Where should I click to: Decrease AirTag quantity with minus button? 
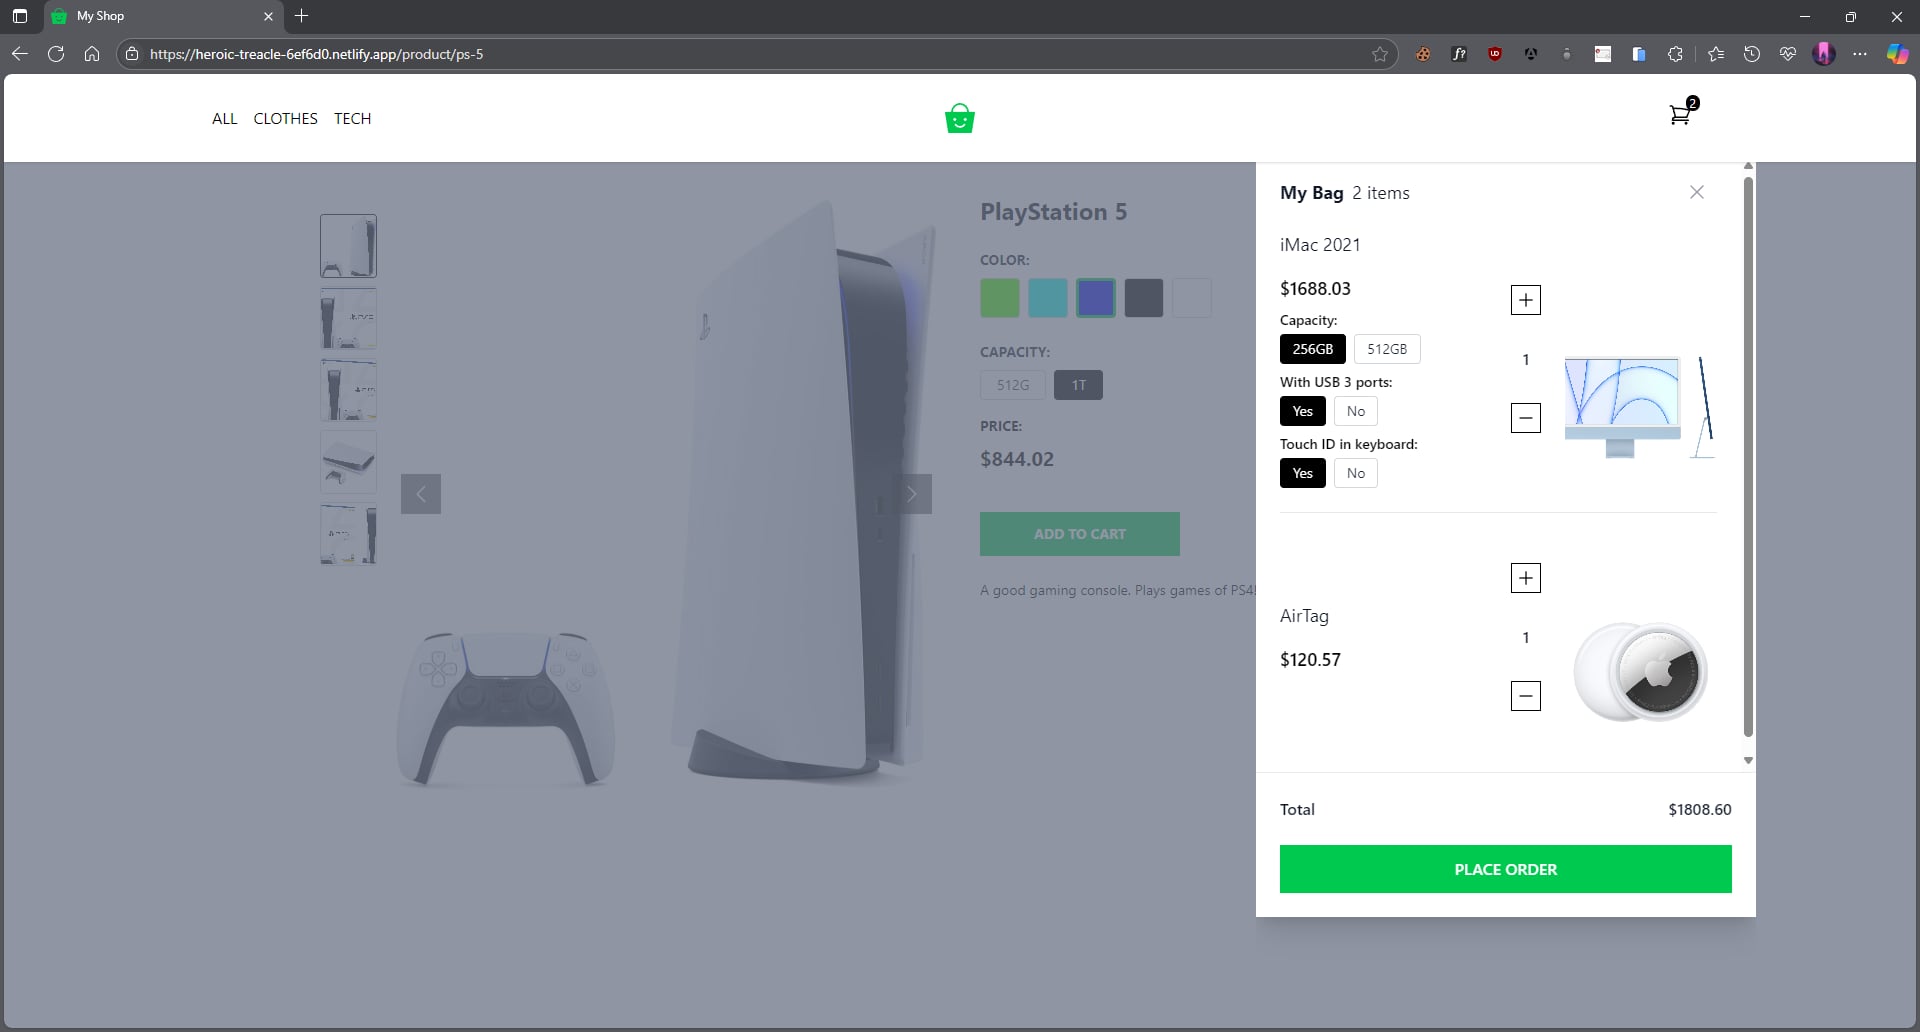(1525, 696)
